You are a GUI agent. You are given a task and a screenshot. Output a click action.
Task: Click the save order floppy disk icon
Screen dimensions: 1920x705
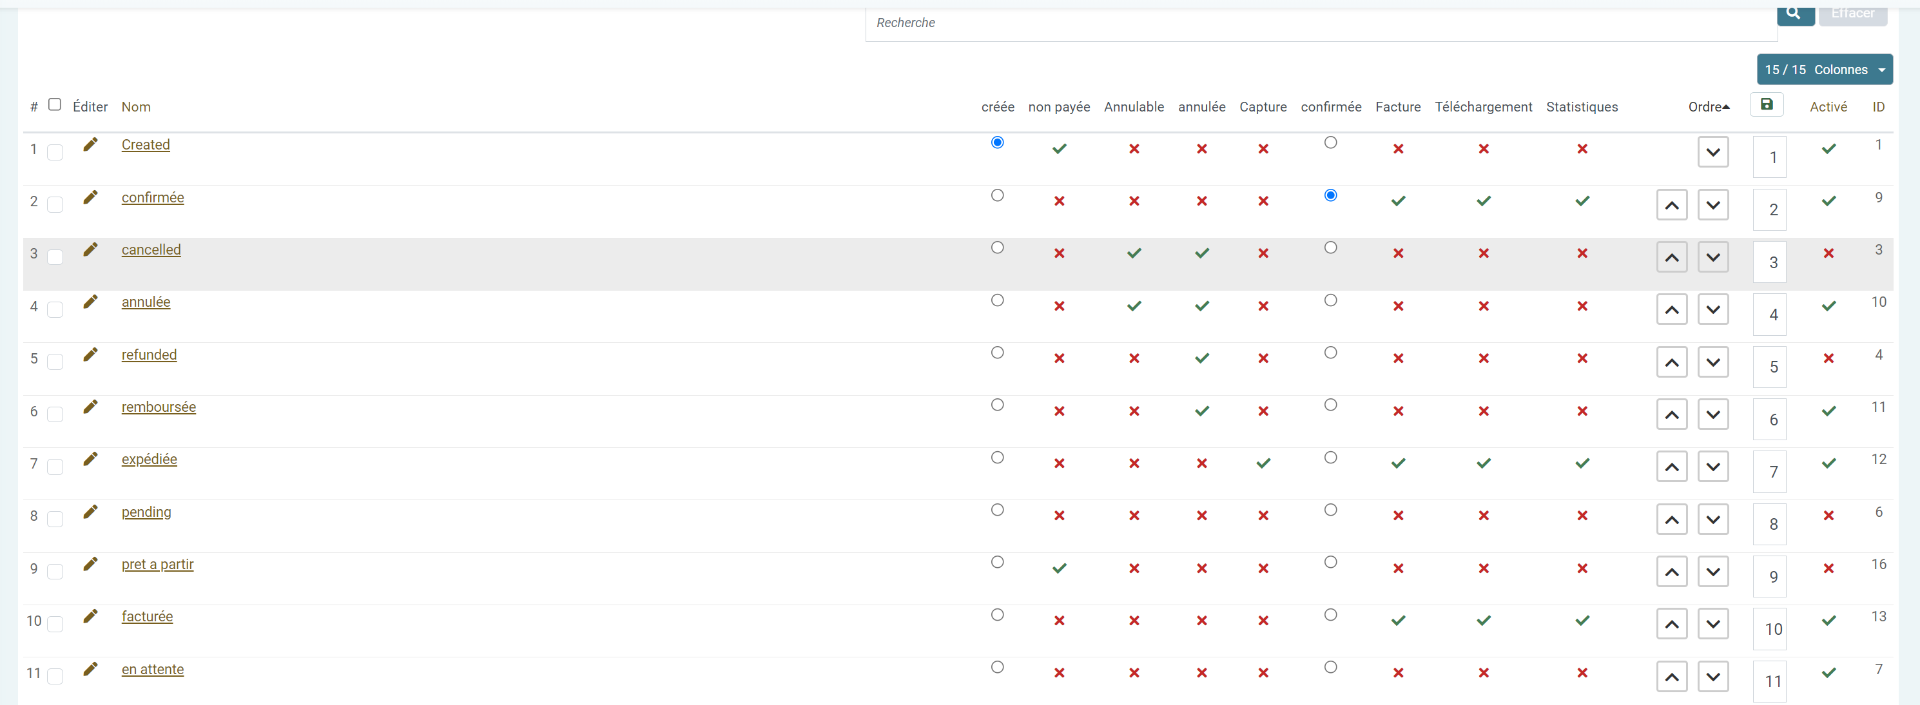click(1766, 105)
